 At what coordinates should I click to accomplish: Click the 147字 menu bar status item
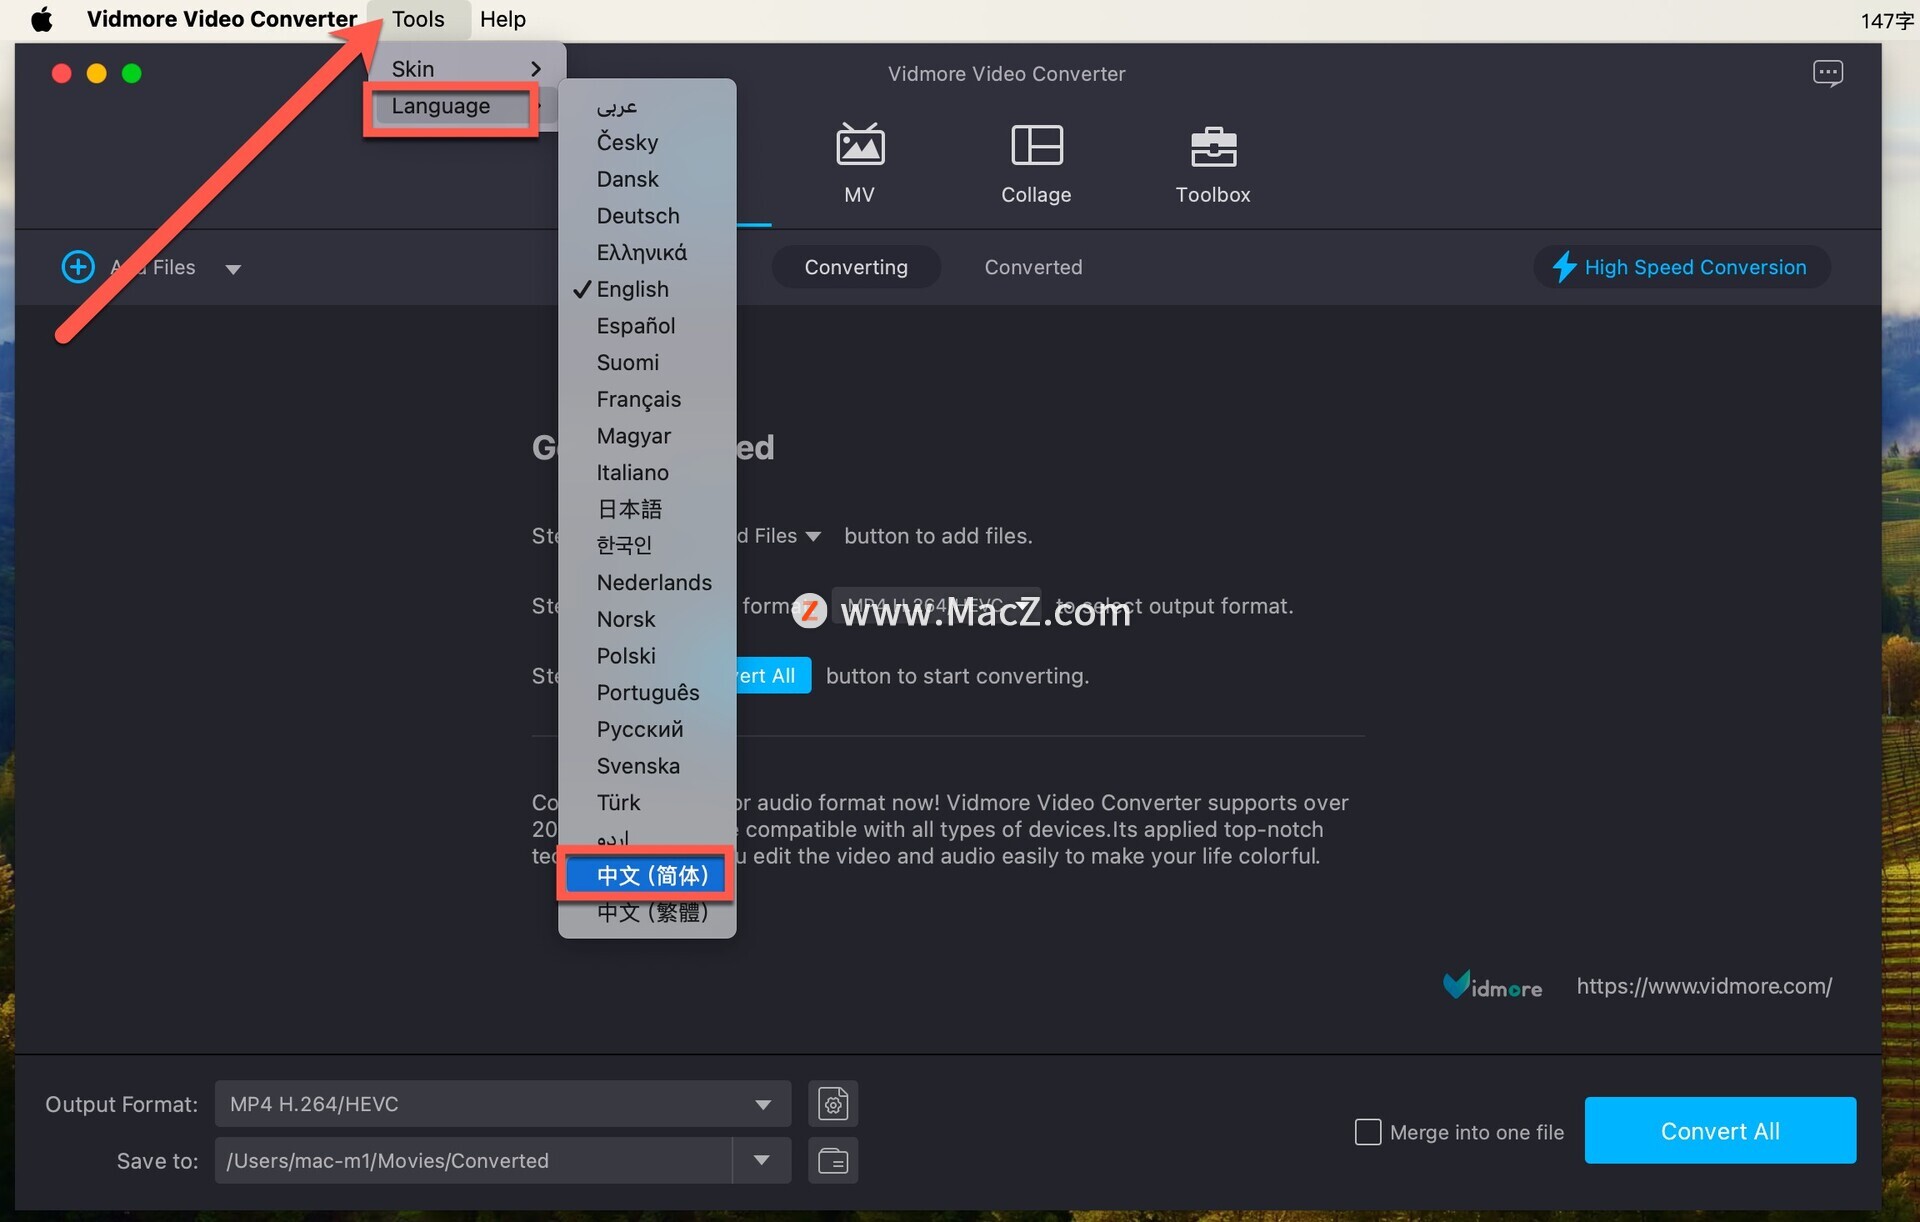(1887, 20)
